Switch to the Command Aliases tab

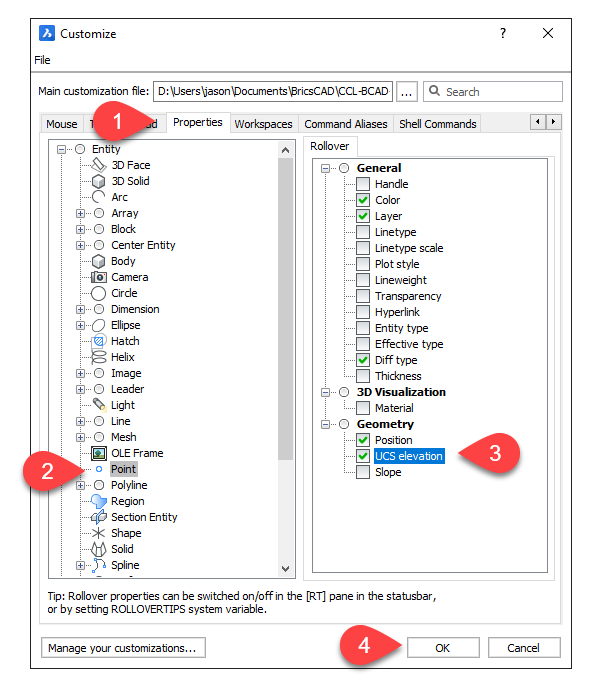346,124
